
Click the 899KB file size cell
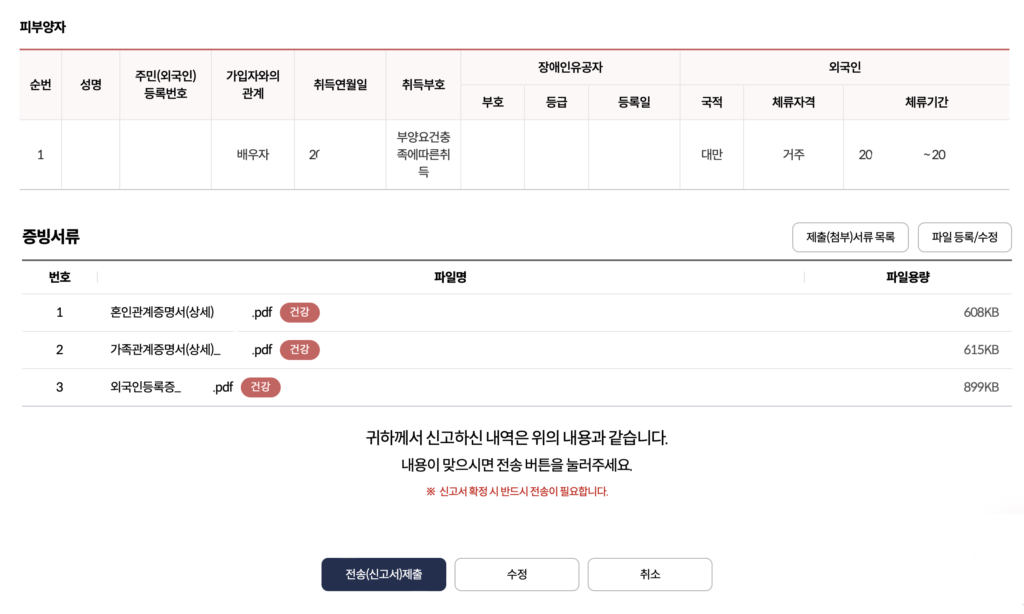[980, 387]
